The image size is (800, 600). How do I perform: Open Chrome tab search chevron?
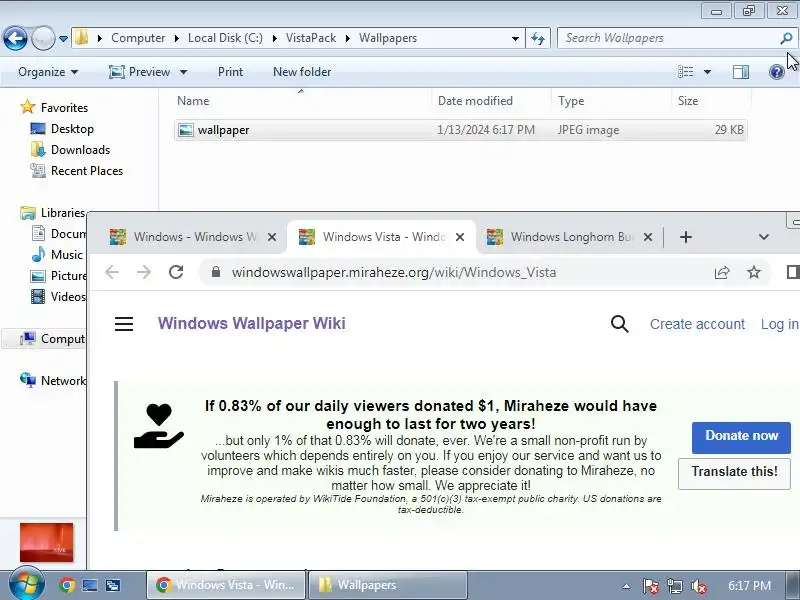click(x=764, y=237)
